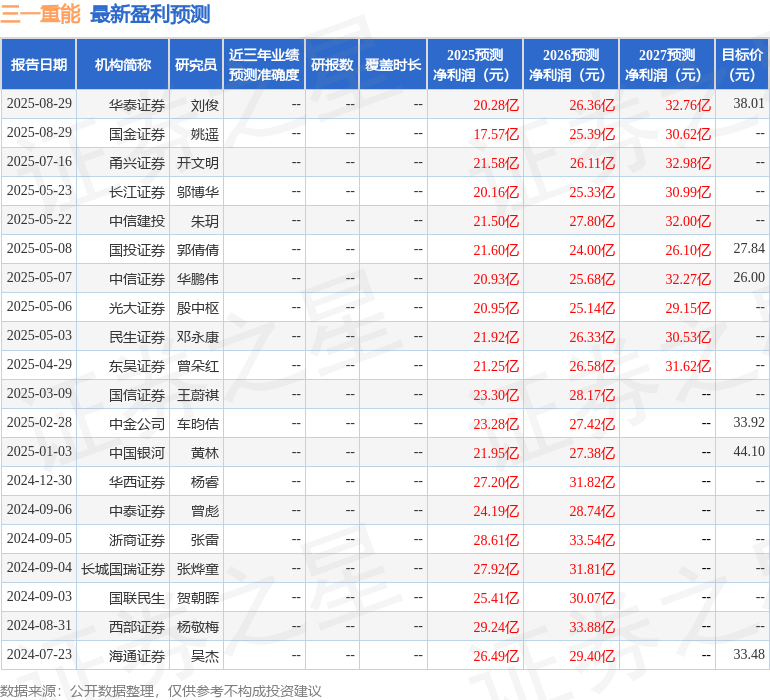Viewport: 770px width, 700px height.
Task: Click researcher name 杨敬梅
Action: (198, 626)
